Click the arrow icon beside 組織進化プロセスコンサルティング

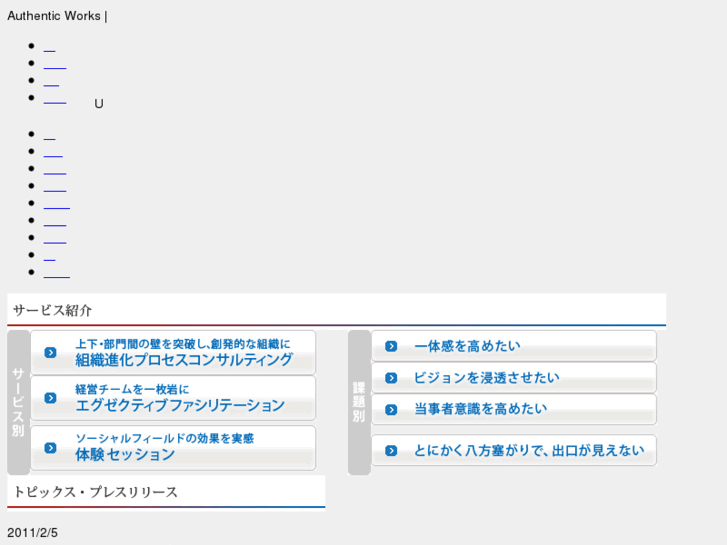[50, 352]
